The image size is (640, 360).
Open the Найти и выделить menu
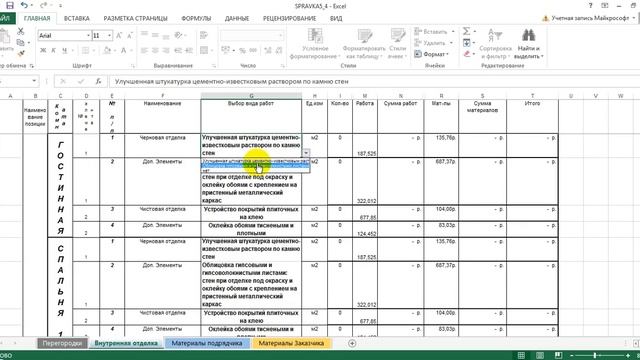point(528,44)
